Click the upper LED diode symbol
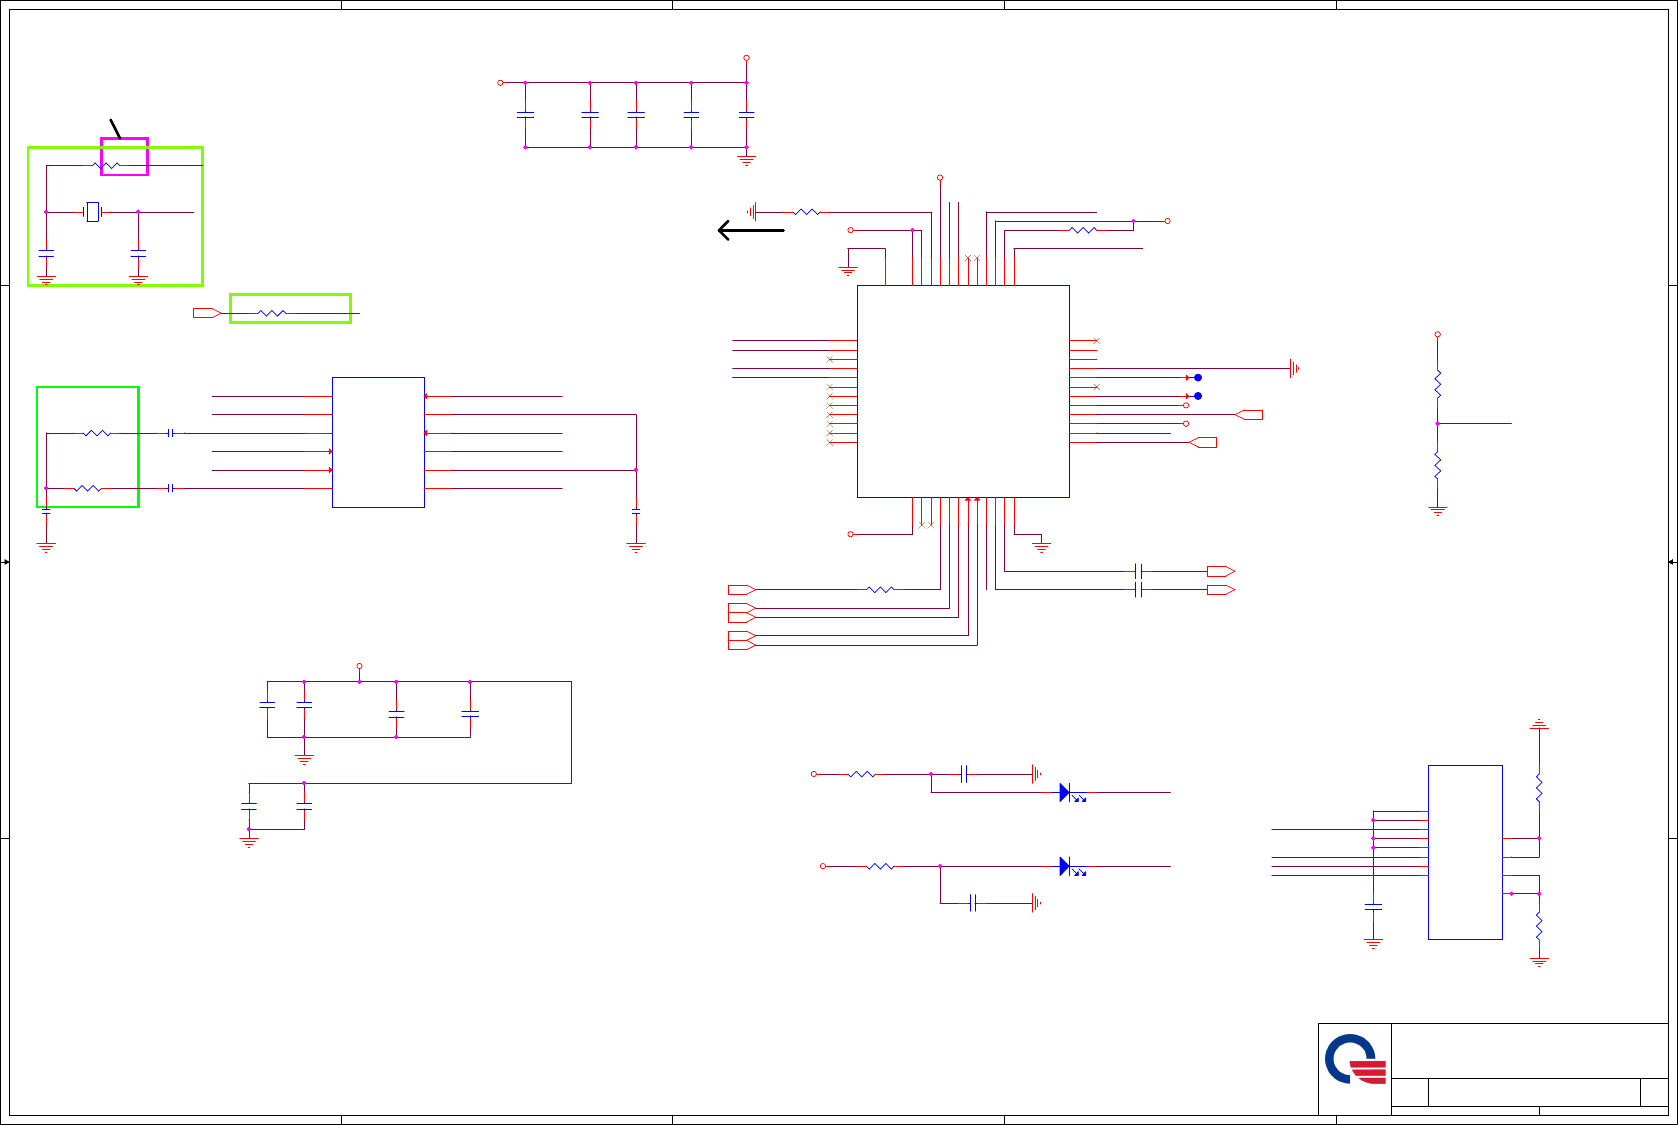 [x=1071, y=794]
